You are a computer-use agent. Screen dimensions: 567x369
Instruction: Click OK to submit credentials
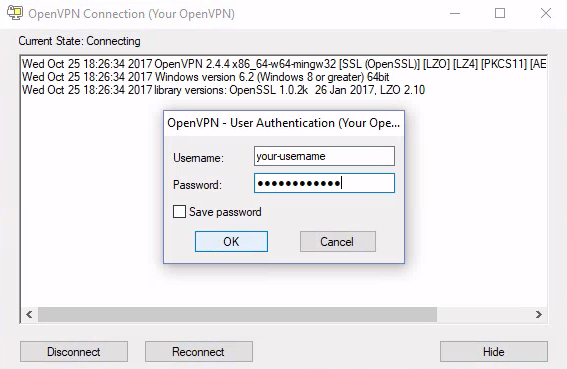(231, 241)
